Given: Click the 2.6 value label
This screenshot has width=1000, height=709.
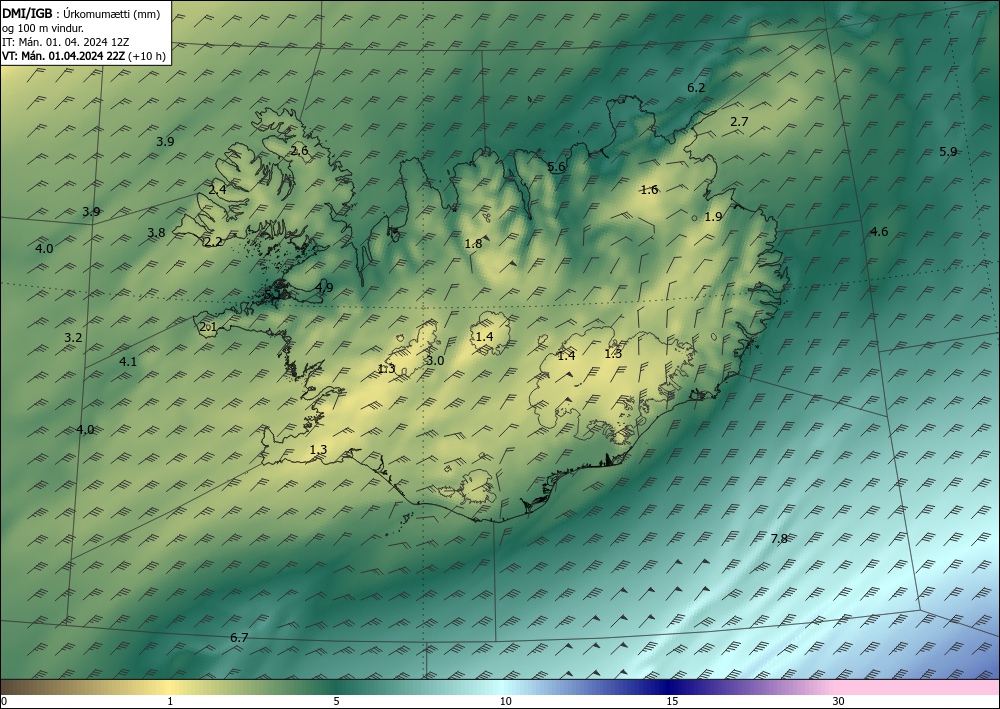Looking at the screenshot, I should click(x=299, y=151).
